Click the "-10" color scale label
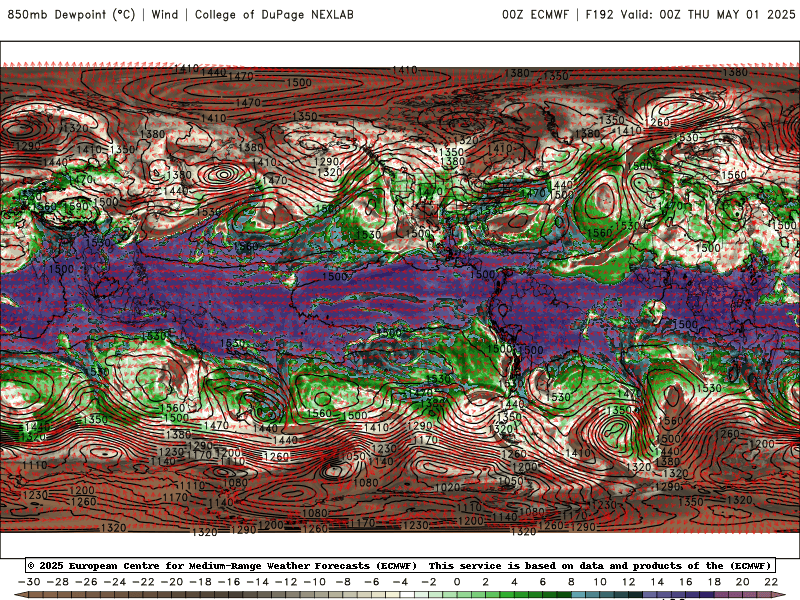The image size is (800, 600). tap(315, 582)
